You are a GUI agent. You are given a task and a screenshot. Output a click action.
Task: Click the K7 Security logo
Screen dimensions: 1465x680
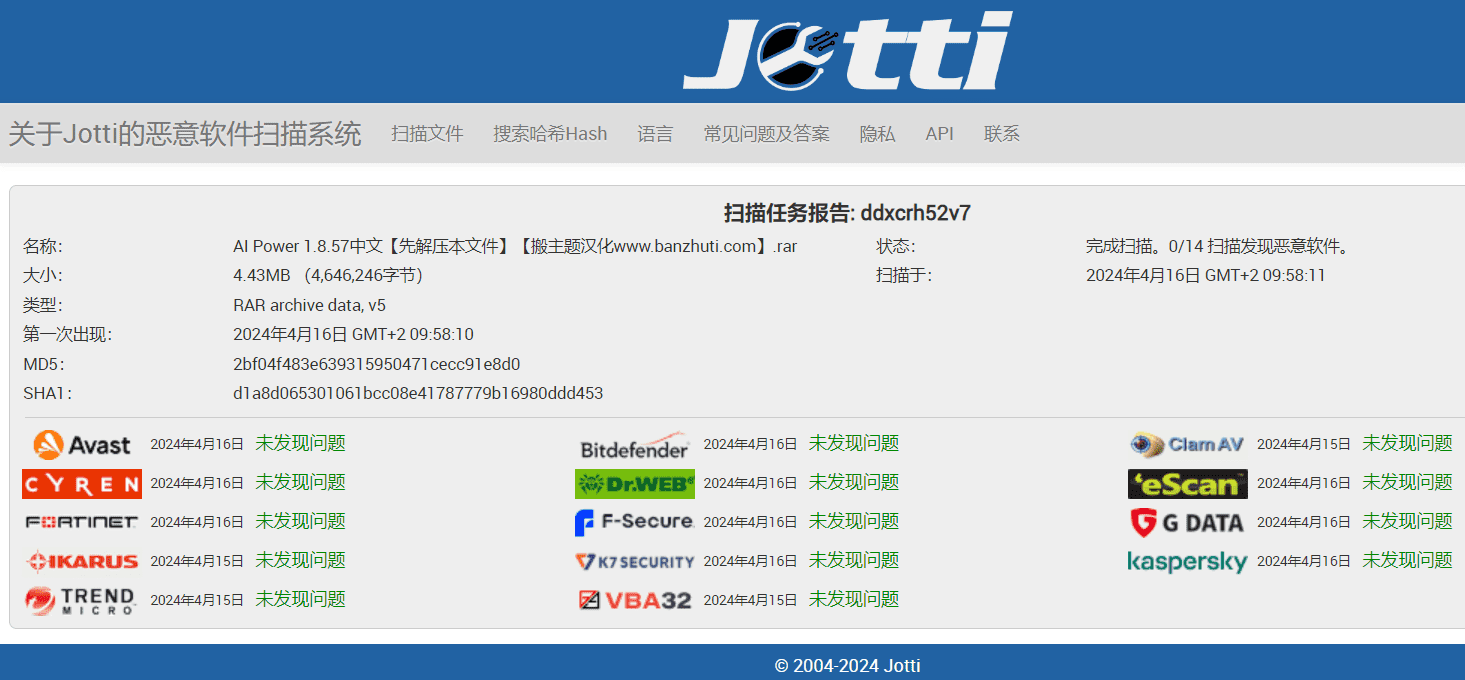point(635,561)
